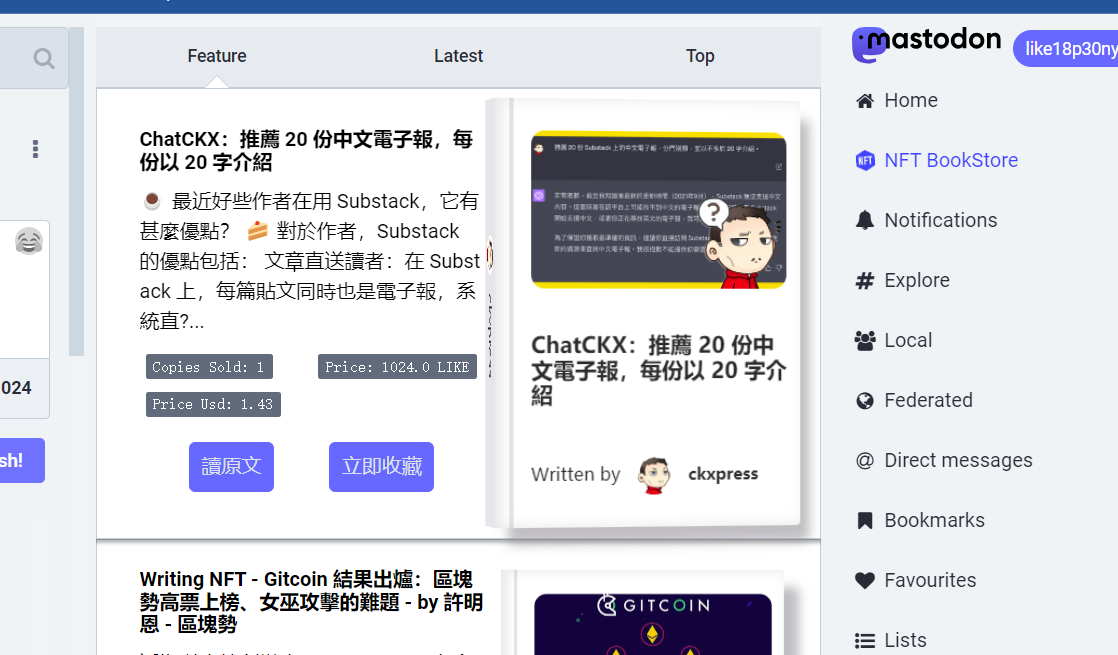Switch to the Feature tab

point(217,56)
